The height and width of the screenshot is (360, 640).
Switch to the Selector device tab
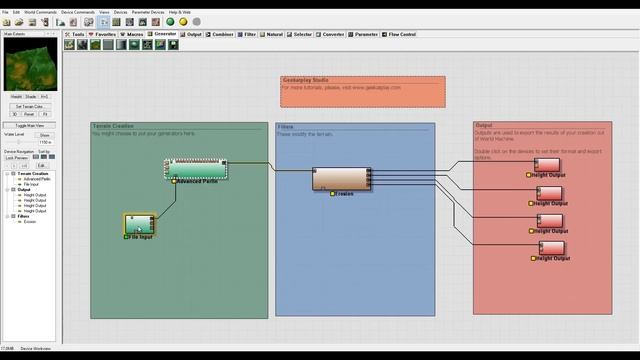click(299, 34)
